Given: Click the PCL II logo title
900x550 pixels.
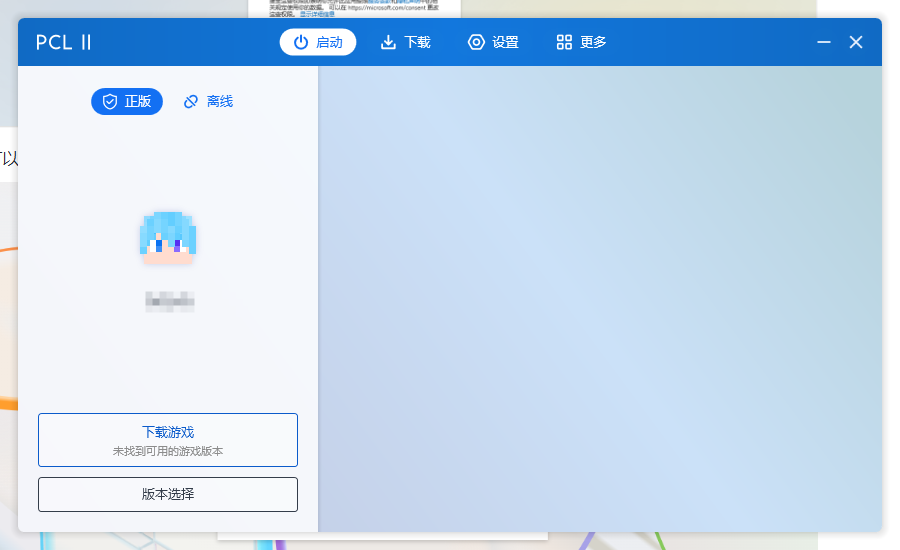Looking at the screenshot, I should (64, 42).
